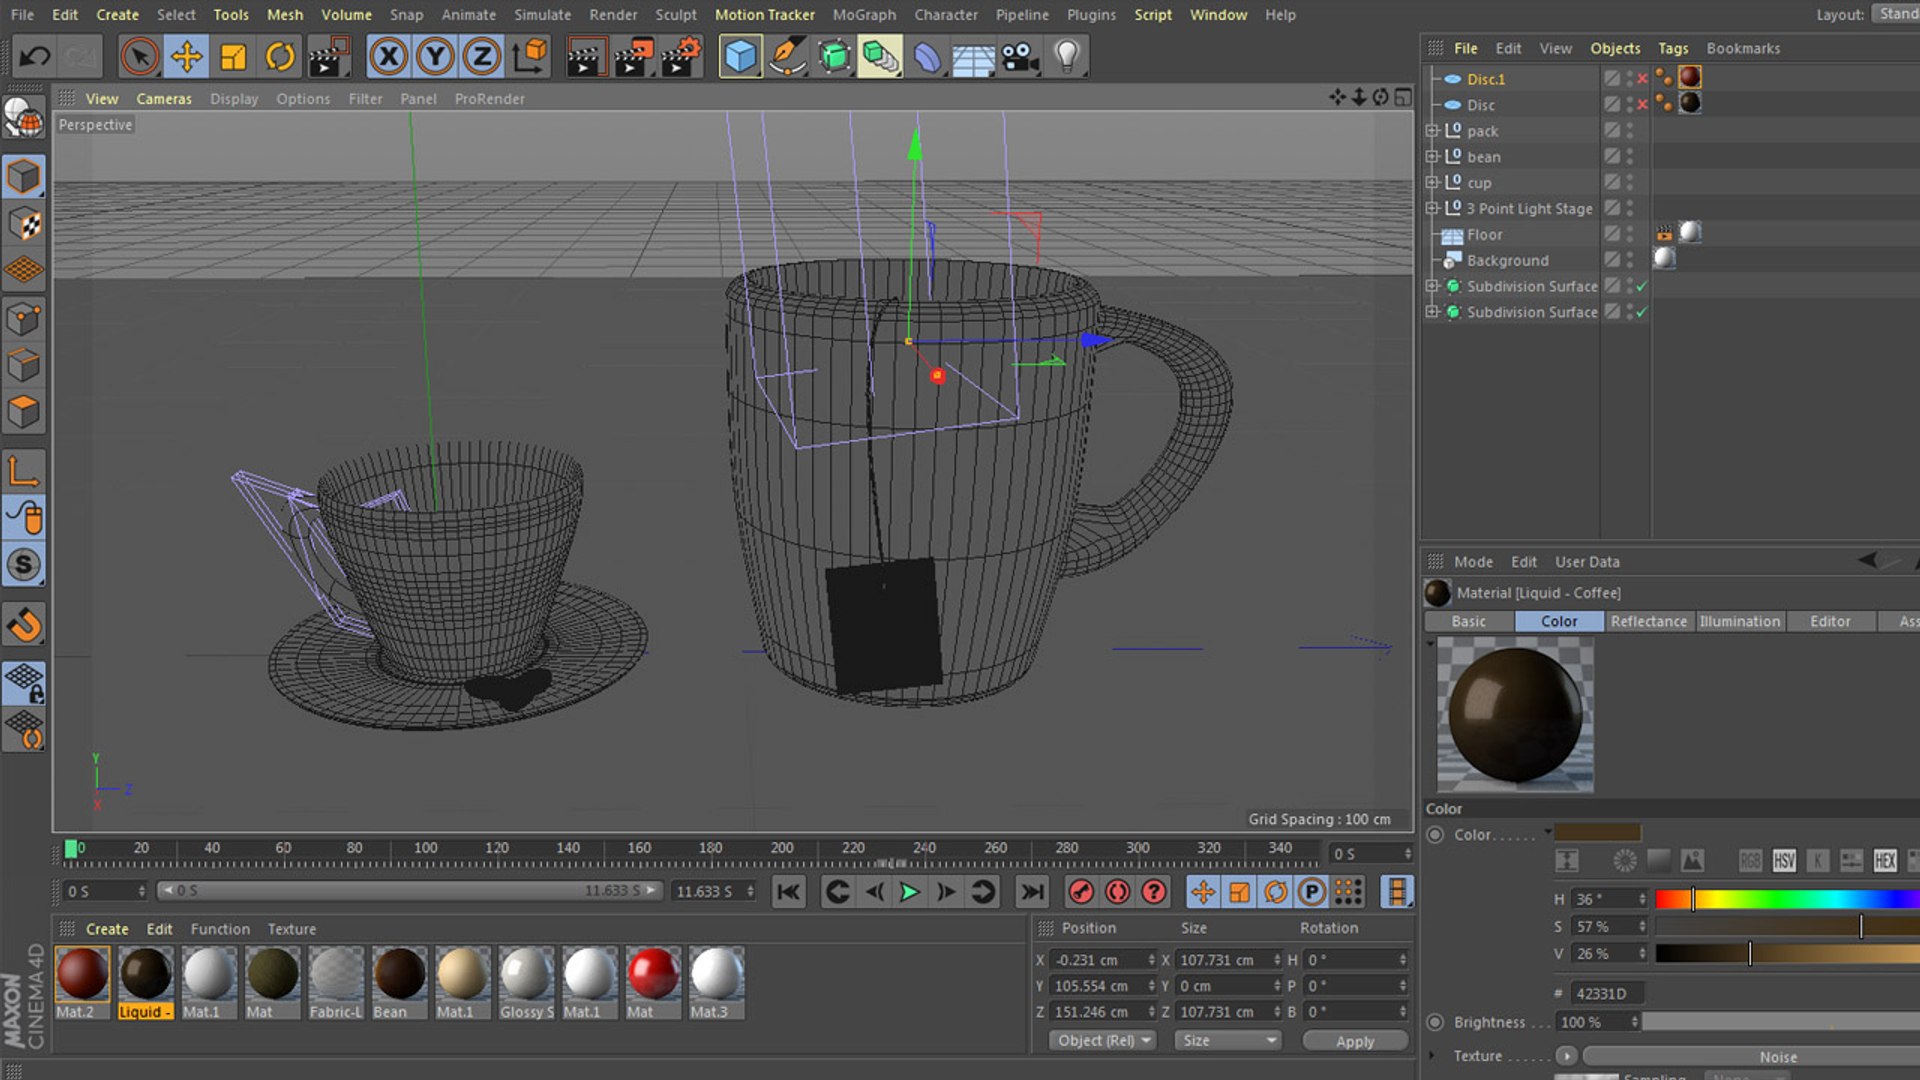This screenshot has height=1080, width=1920.
Task: Toggle Disc.1 enable red X
Action: click(1642, 78)
